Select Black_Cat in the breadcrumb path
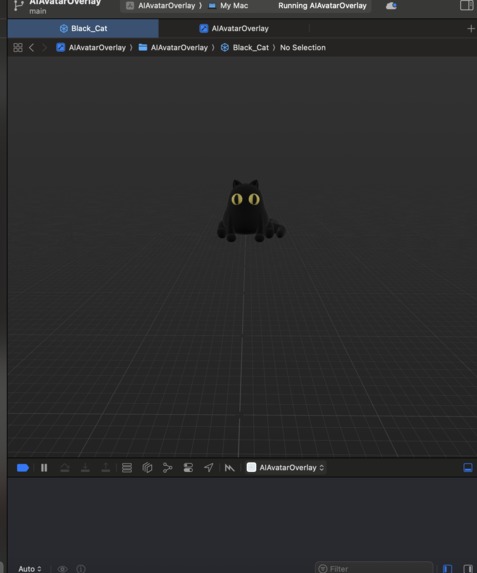The image size is (477, 573). [x=245, y=48]
